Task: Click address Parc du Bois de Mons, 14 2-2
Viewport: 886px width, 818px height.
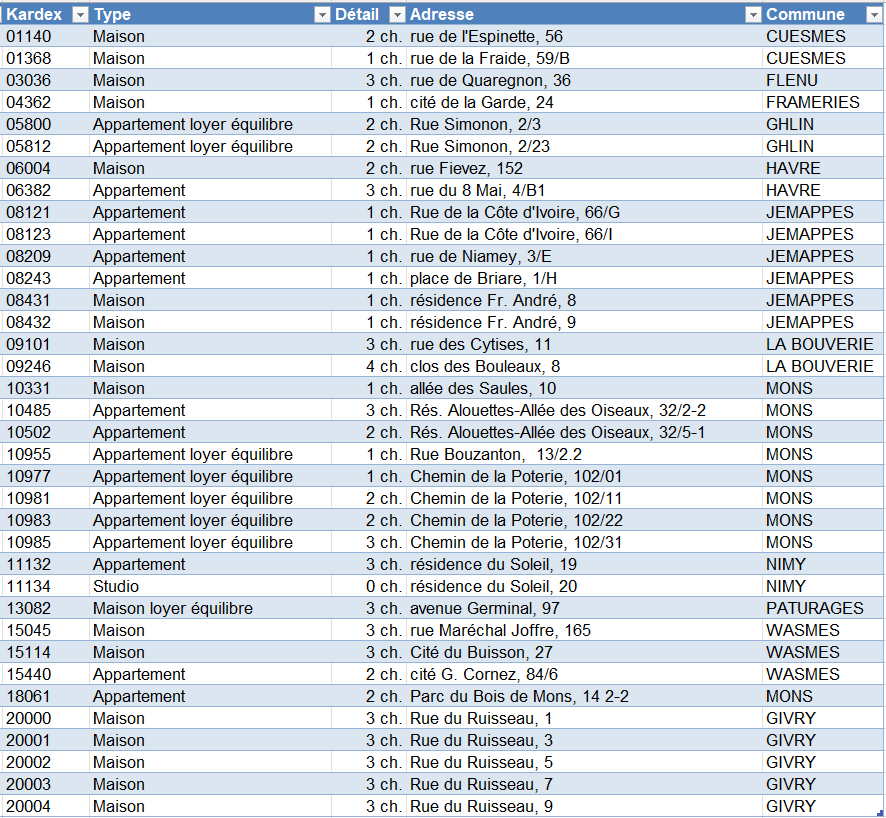Action: [519, 696]
